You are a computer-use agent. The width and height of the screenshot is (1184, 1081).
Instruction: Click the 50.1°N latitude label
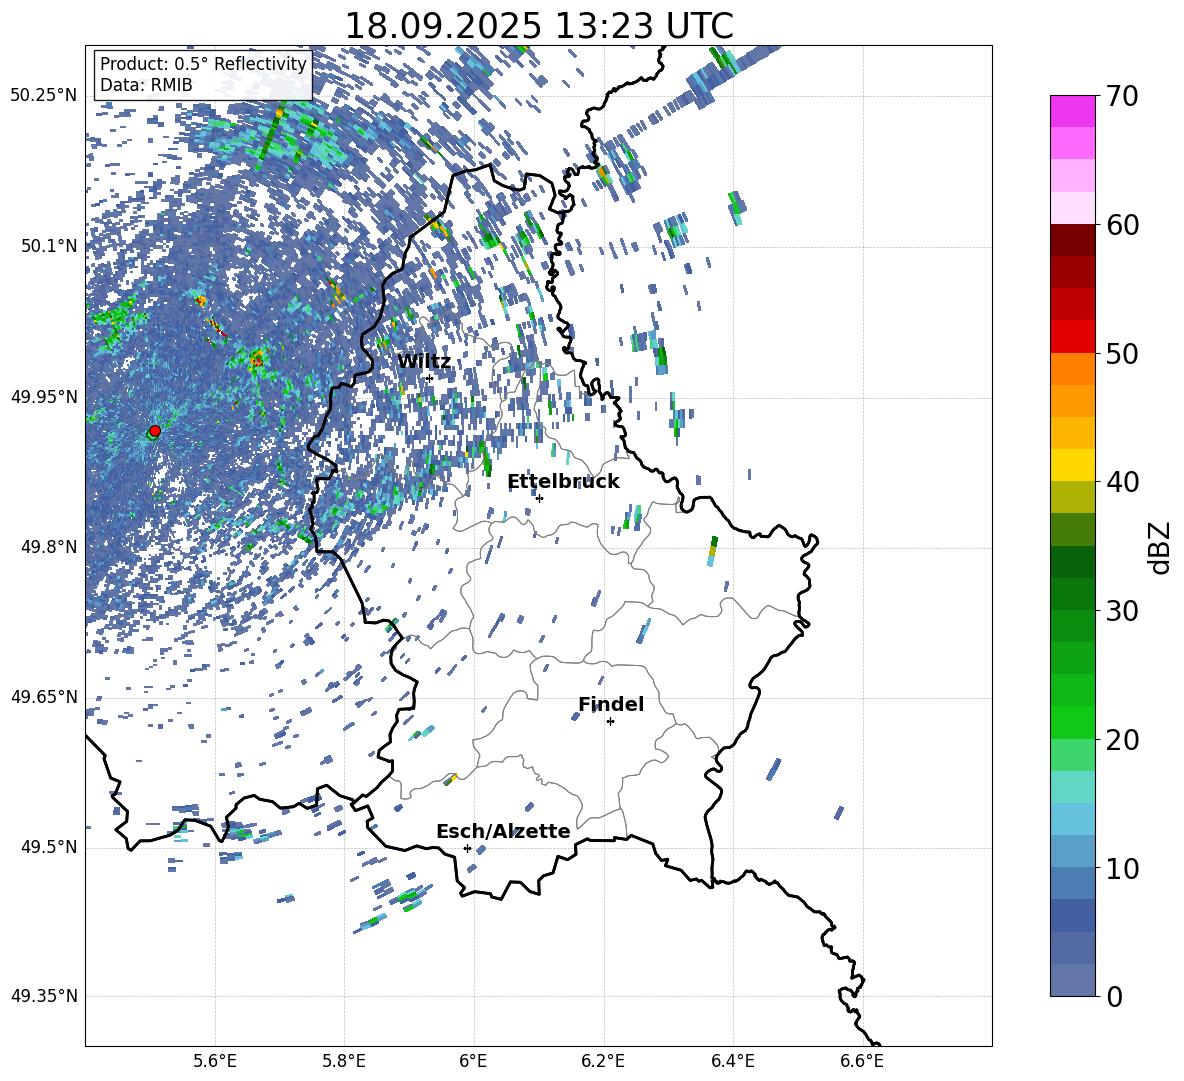(48, 246)
